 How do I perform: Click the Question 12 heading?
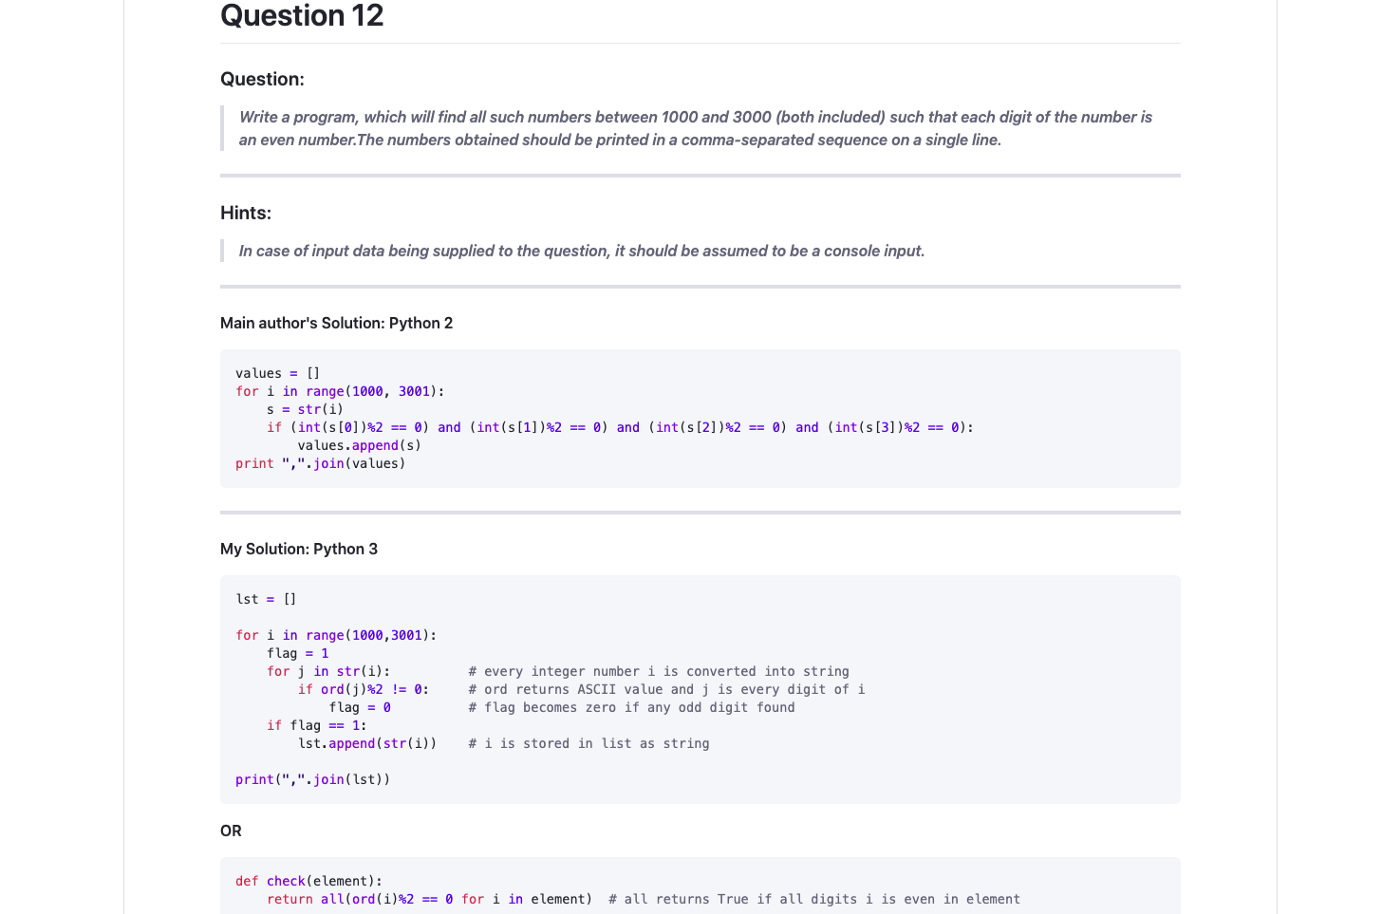(301, 16)
